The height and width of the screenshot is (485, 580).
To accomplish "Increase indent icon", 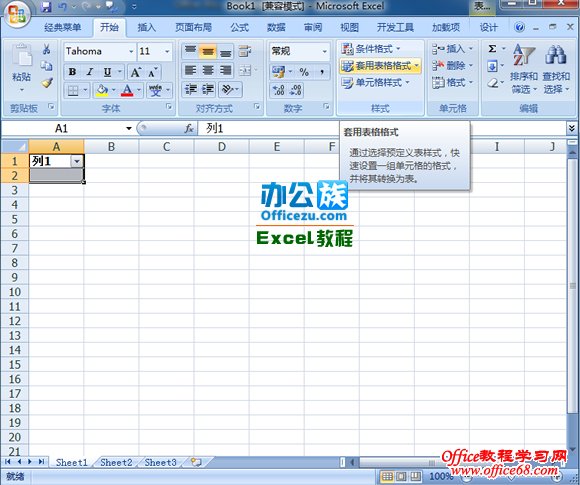I will (x=208, y=90).
